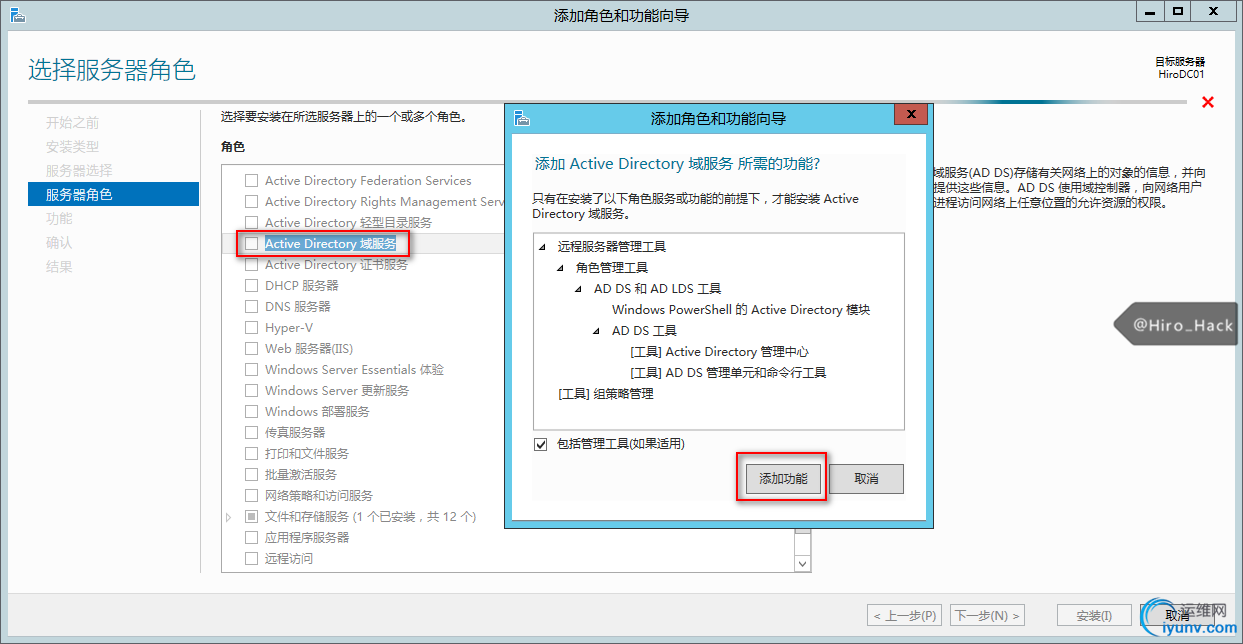Tick the Windows Server Essentials 体验 checkbox

point(252,370)
